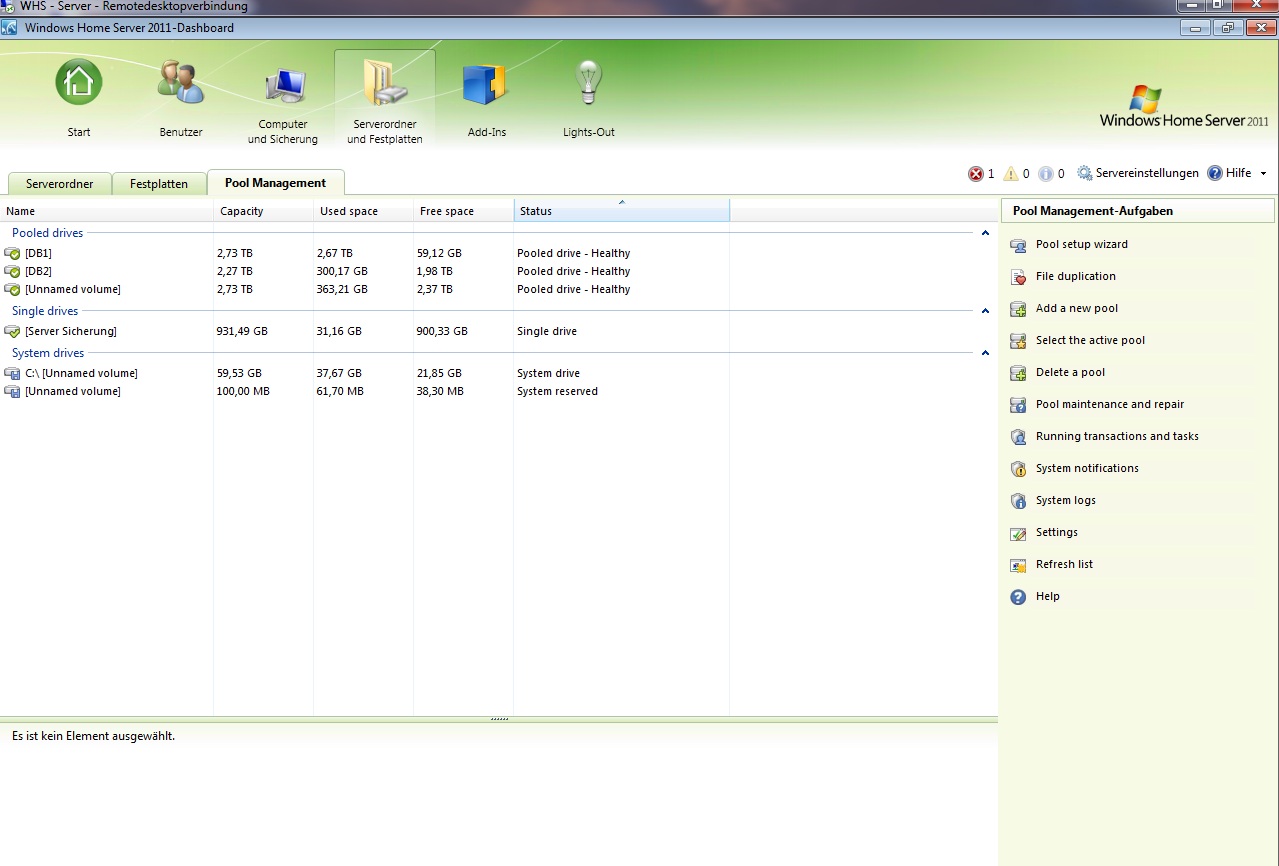Open the System notifications link

click(x=1087, y=468)
